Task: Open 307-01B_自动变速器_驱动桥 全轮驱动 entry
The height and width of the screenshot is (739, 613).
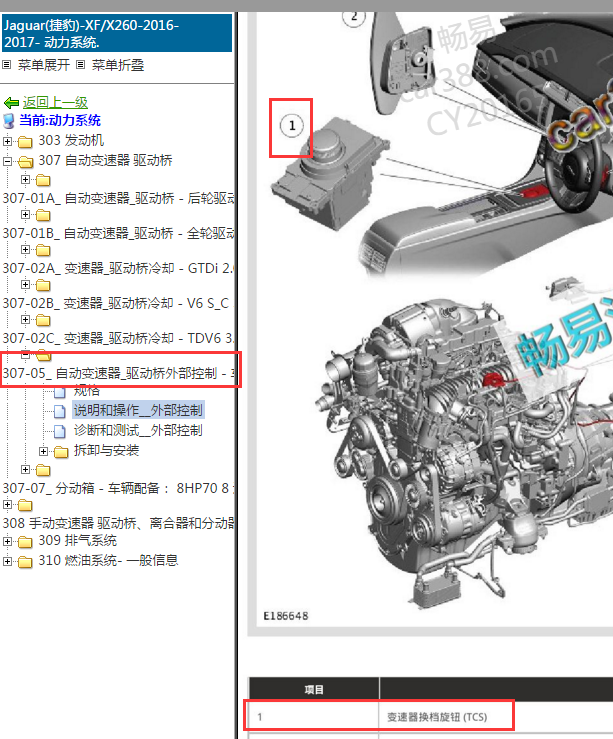Action: 118,233
